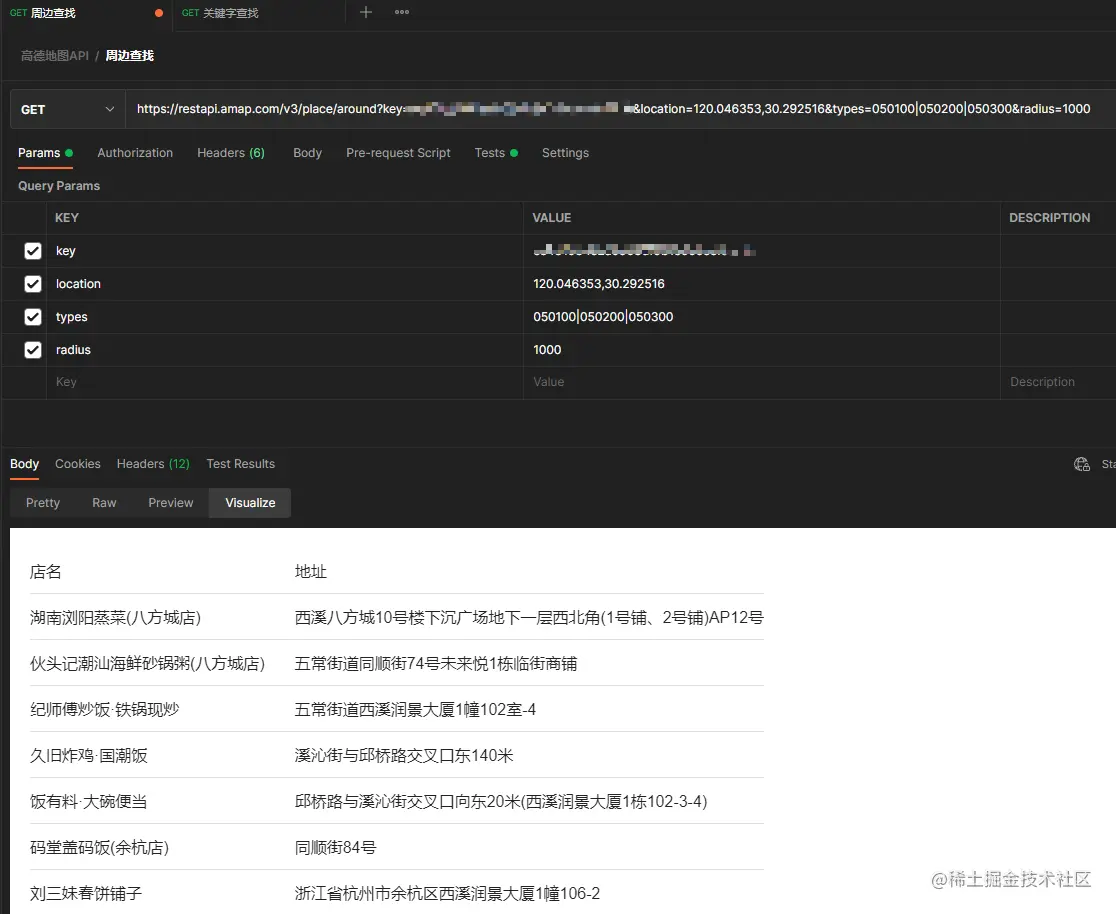
Task: Click the 伙头记潮汕海鲜砂锅粥(八方城店) shop name
Action: pyautogui.click(x=147, y=664)
